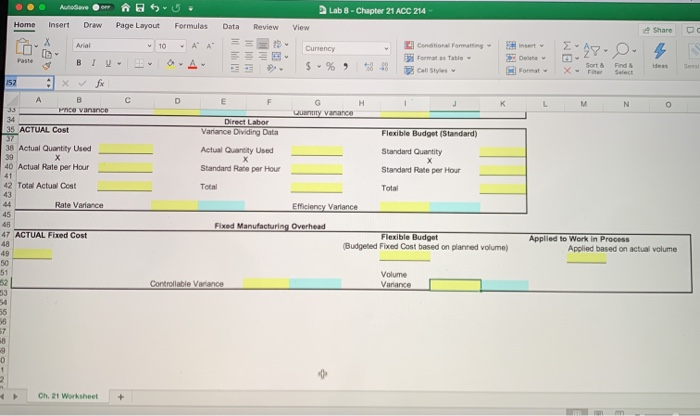Image resolution: width=700 pixels, height=416 pixels.
Task: Open the Insert ribbon tab
Action: pyautogui.click(x=59, y=25)
